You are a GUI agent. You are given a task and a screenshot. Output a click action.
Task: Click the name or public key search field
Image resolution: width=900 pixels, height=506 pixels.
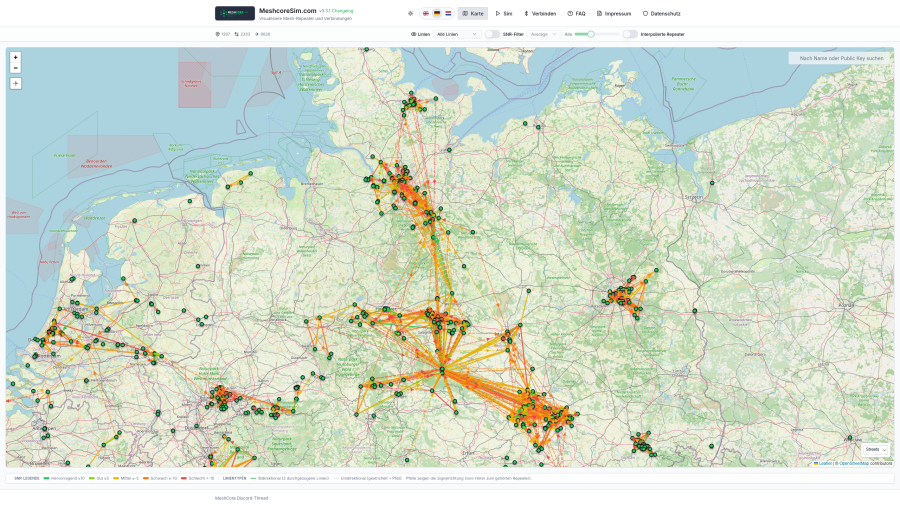840,58
